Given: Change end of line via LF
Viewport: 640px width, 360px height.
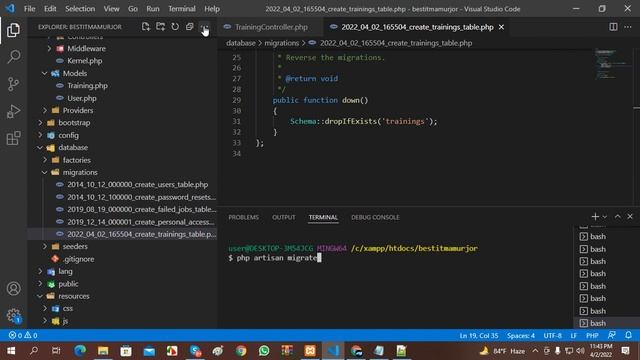Looking at the screenshot, I should 573,336.
